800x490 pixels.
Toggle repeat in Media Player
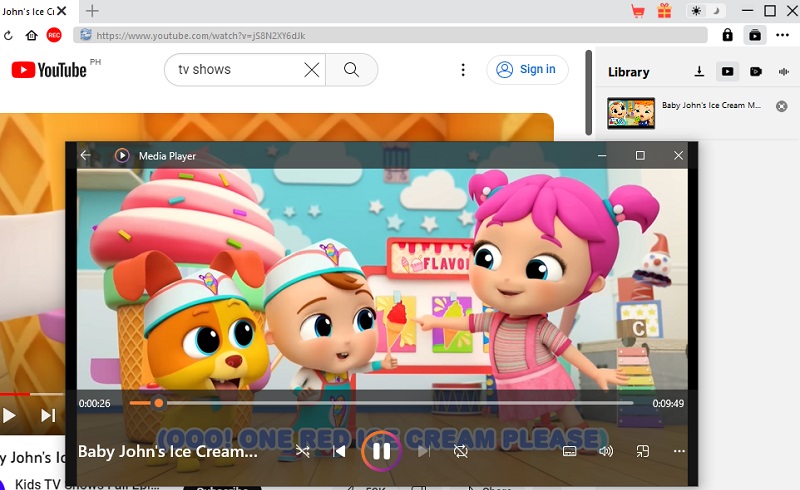pos(460,451)
